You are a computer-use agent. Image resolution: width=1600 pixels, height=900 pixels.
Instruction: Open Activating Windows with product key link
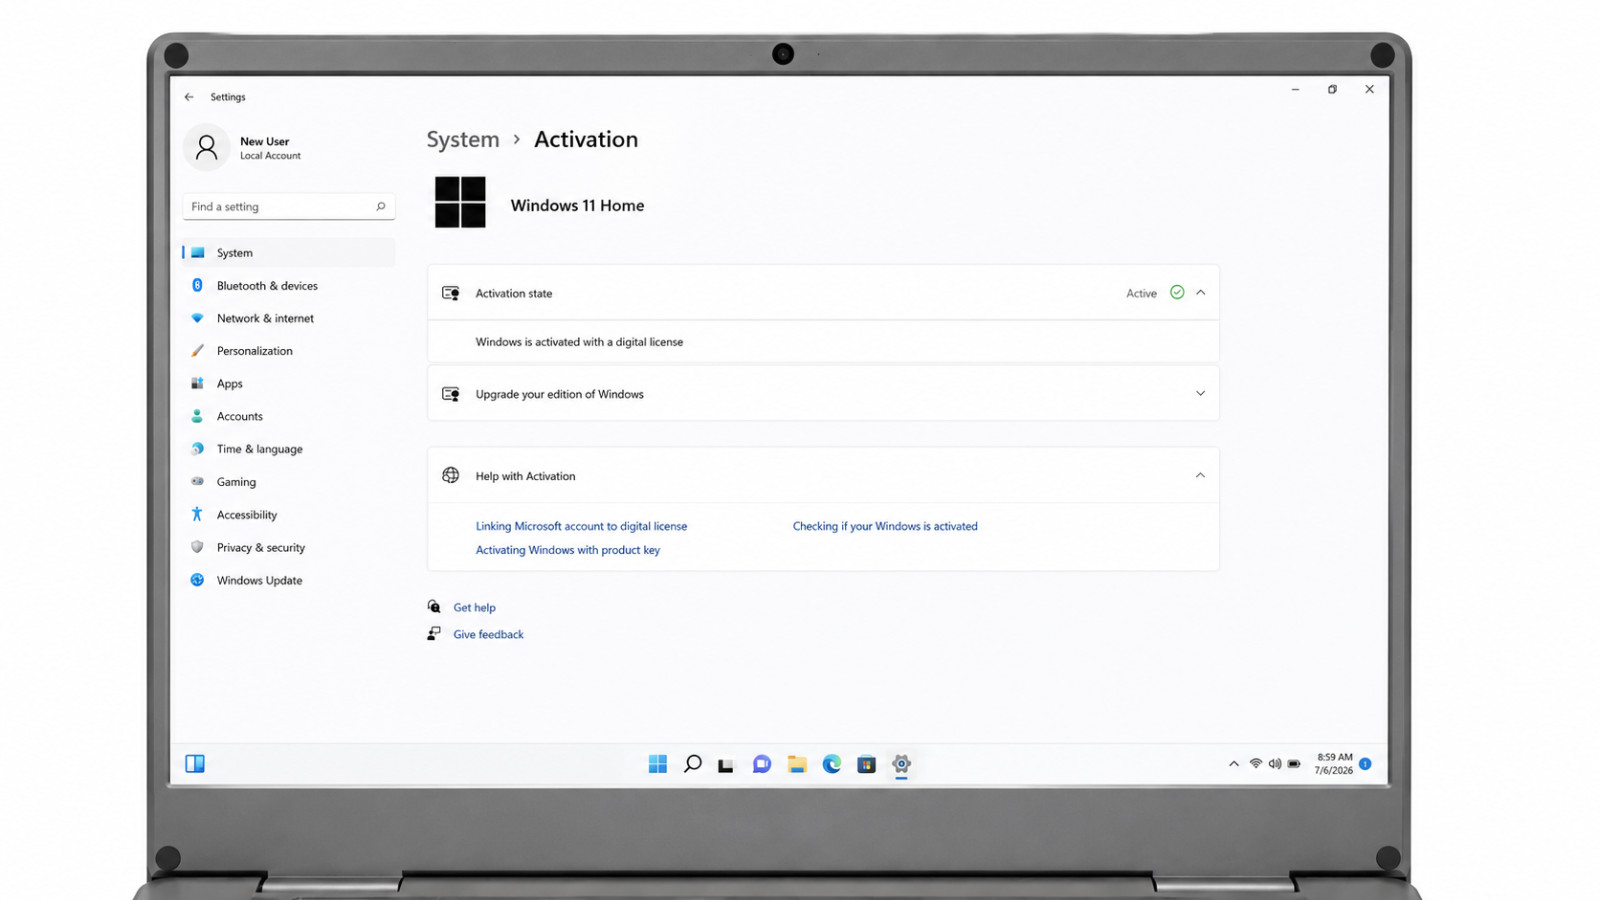pyautogui.click(x=568, y=550)
